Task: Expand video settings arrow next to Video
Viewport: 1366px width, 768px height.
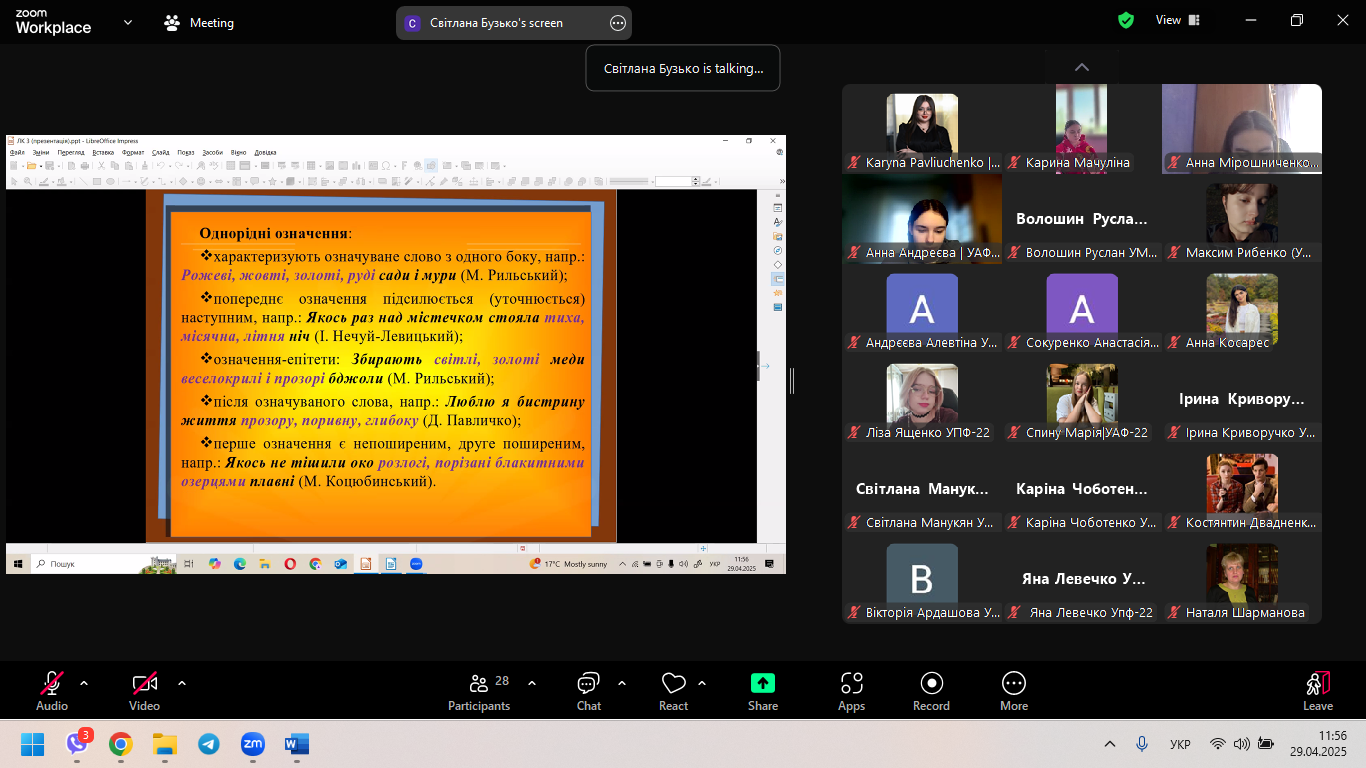Action: (x=182, y=683)
